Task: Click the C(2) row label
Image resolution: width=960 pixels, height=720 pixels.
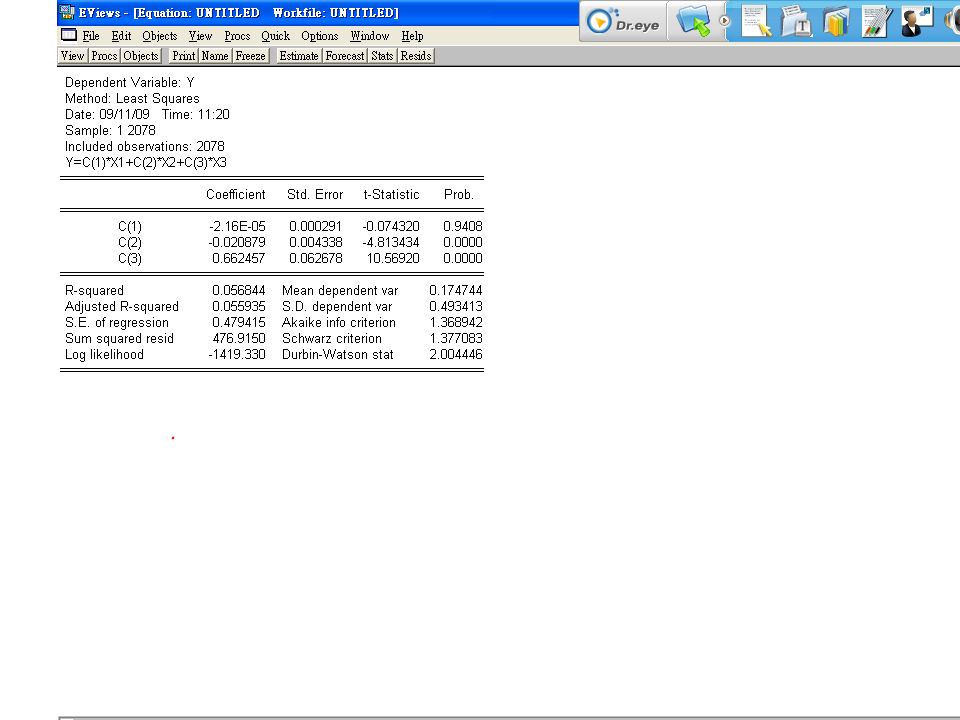Action: coord(130,242)
